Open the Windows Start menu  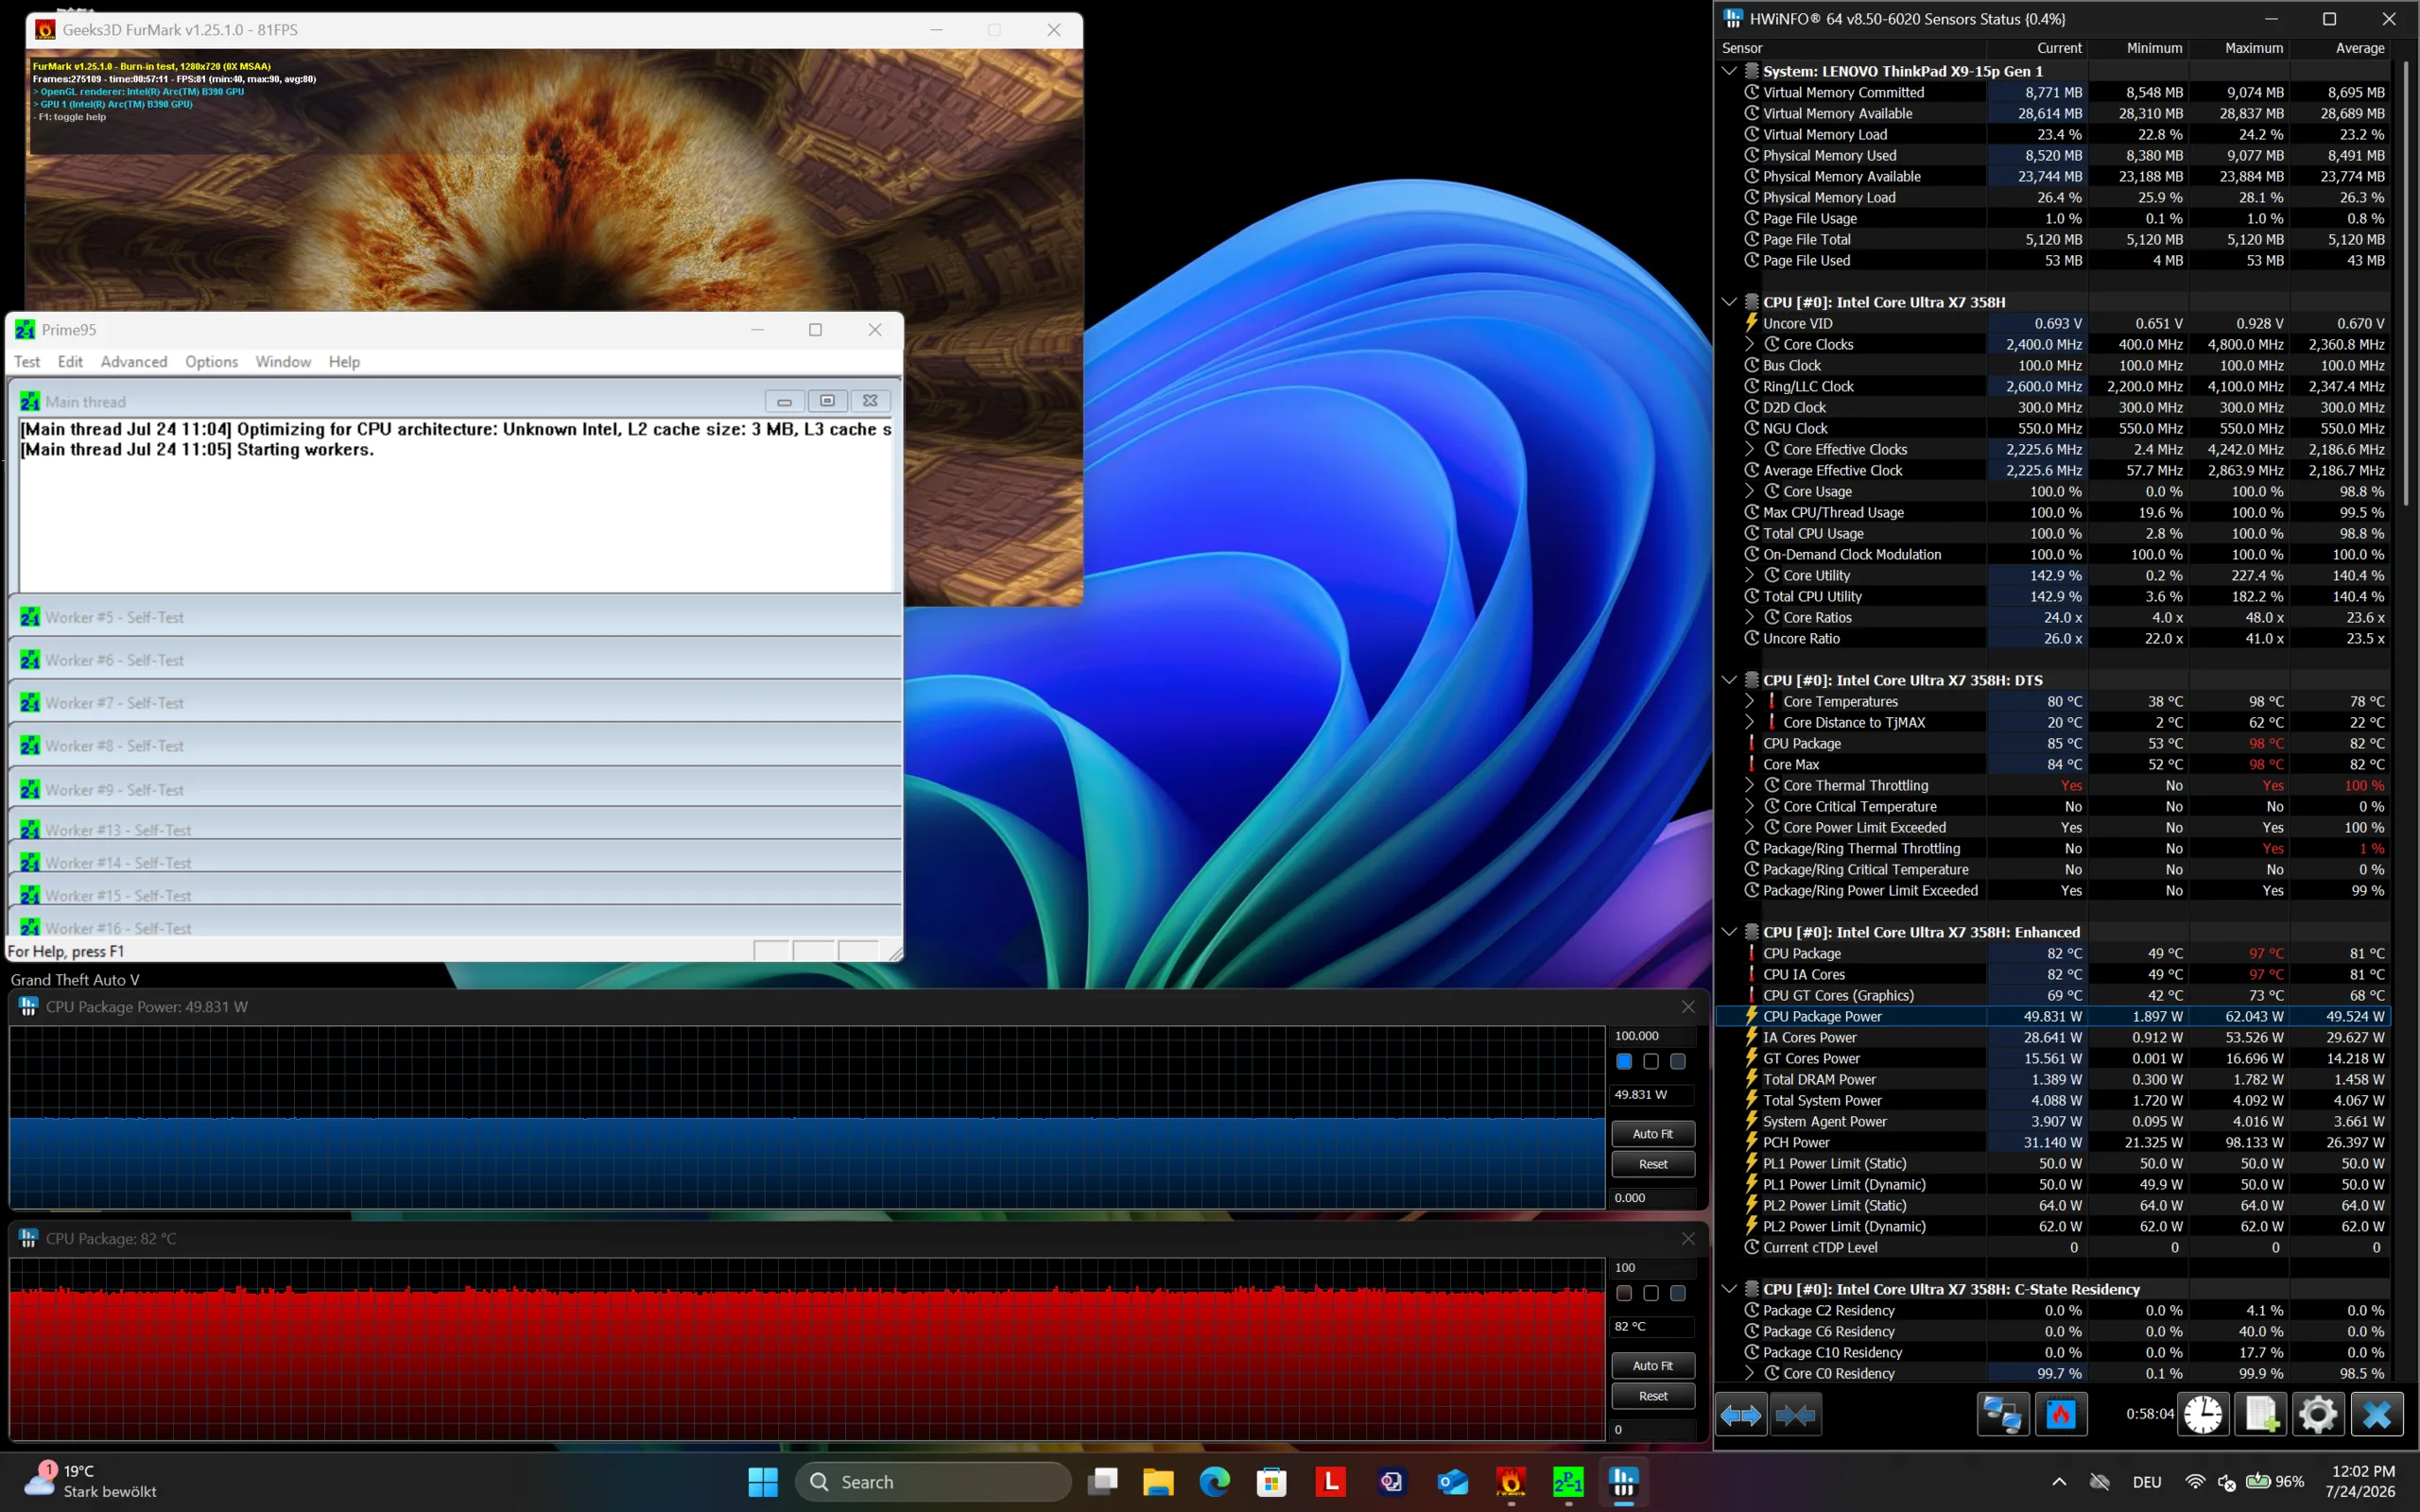763,1482
